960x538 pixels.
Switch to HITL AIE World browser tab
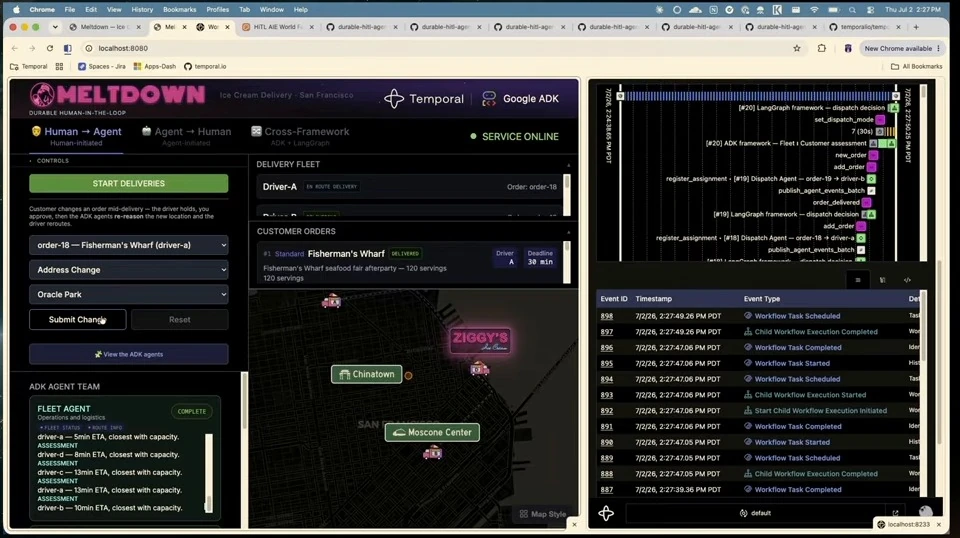point(277,27)
